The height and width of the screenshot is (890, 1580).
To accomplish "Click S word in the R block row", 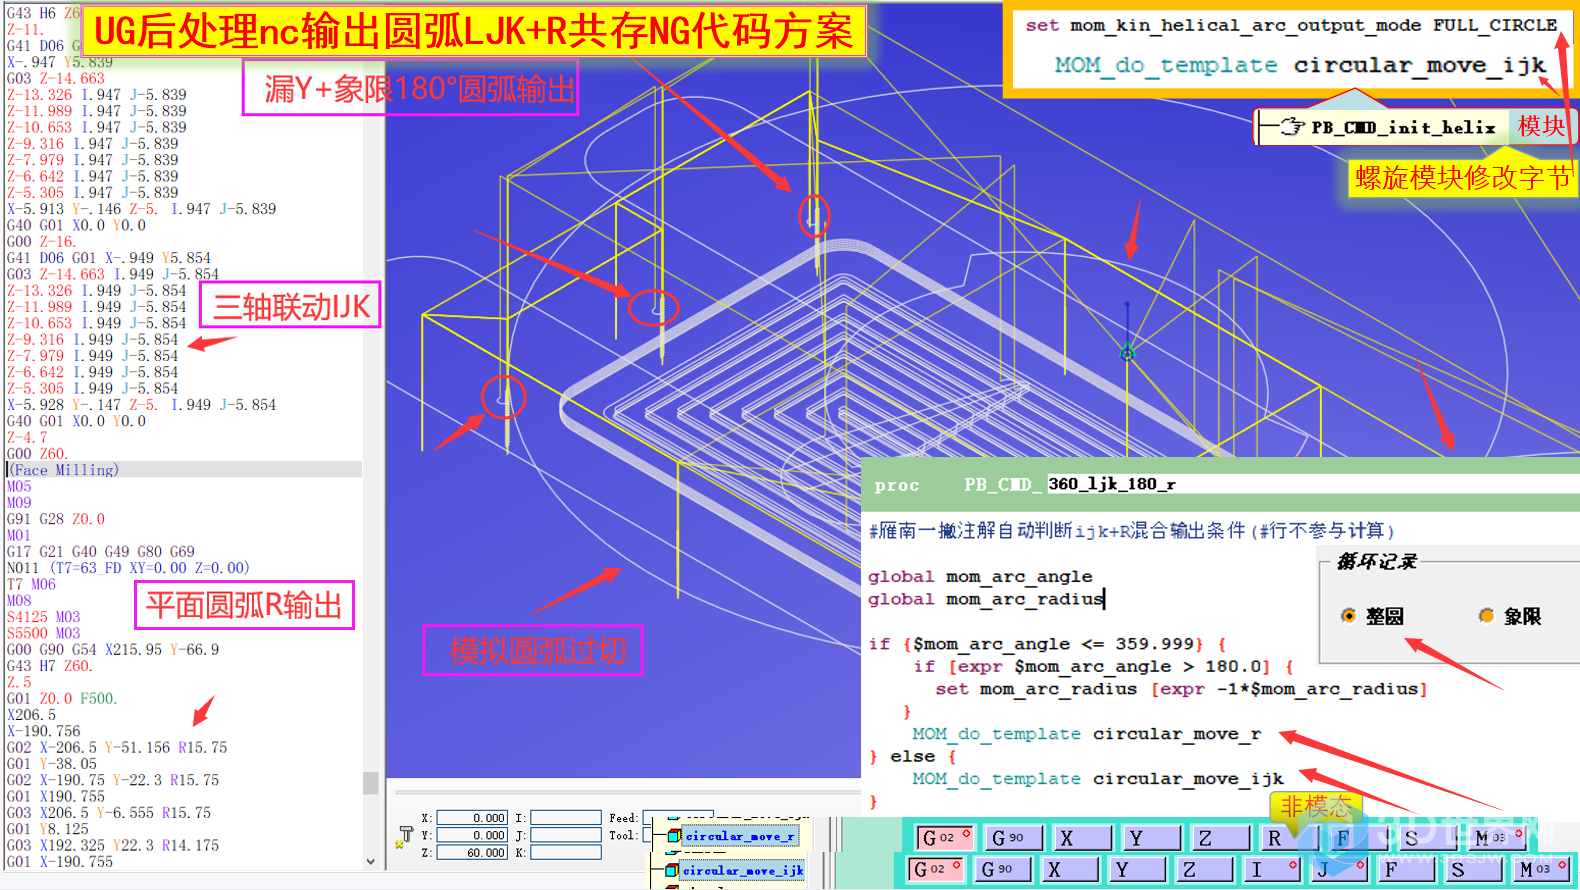I will (x=1427, y=837).
